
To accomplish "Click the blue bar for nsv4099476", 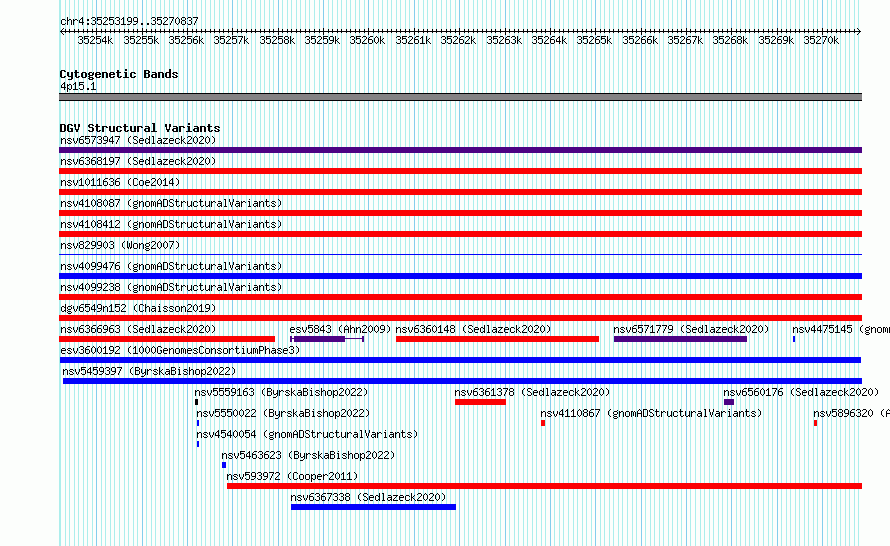I will pos(460,276).
